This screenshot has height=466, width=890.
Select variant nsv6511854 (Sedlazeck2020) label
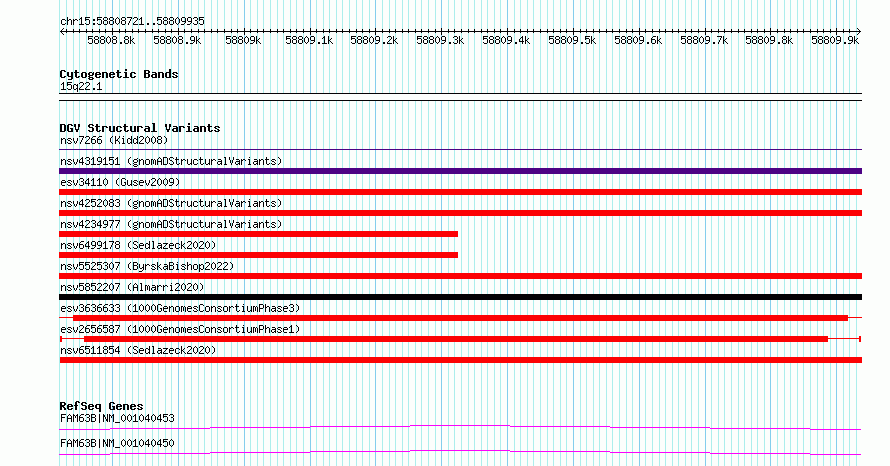138,350
